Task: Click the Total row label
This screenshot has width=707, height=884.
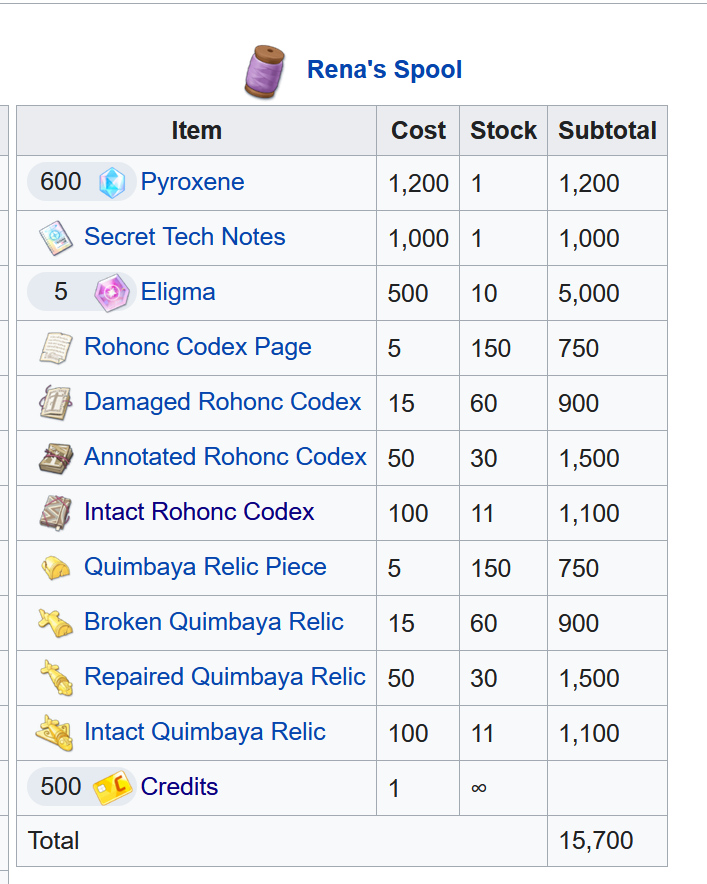Action: 54,841
